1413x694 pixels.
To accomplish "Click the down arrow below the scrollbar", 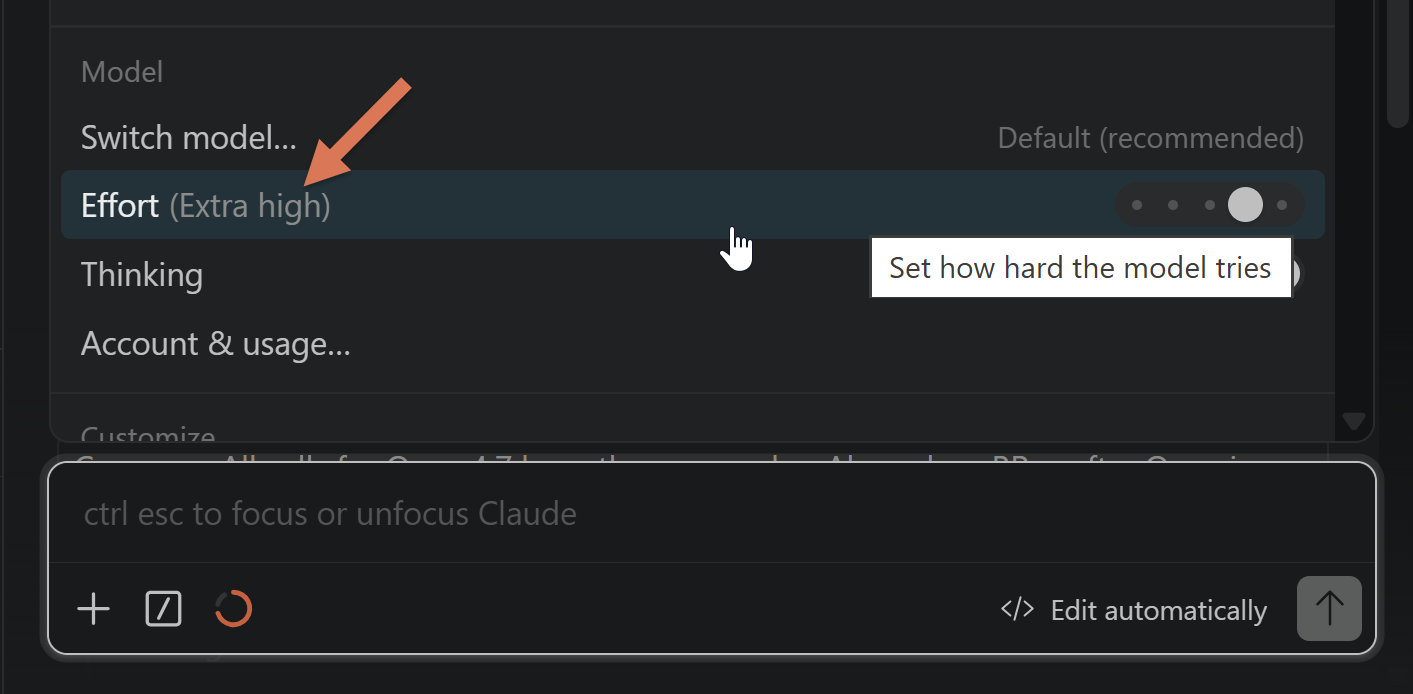I will [1353, 423].
